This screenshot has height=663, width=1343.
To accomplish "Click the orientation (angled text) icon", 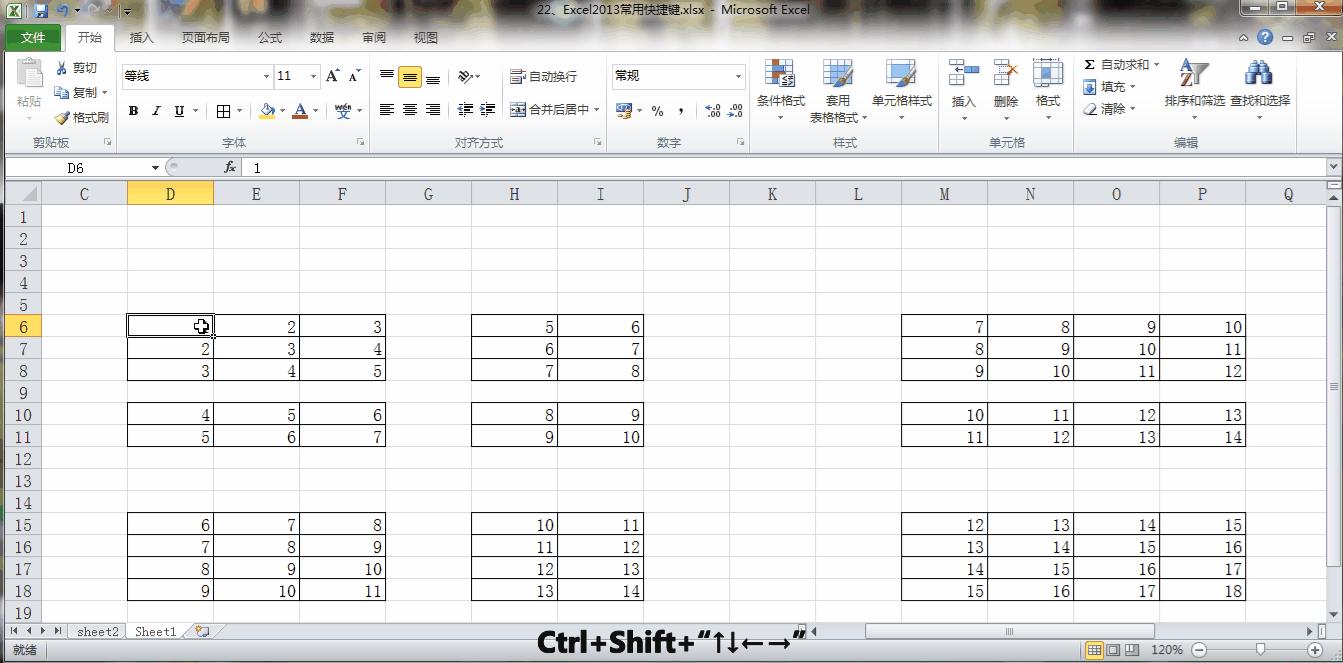I will [465, 76].
